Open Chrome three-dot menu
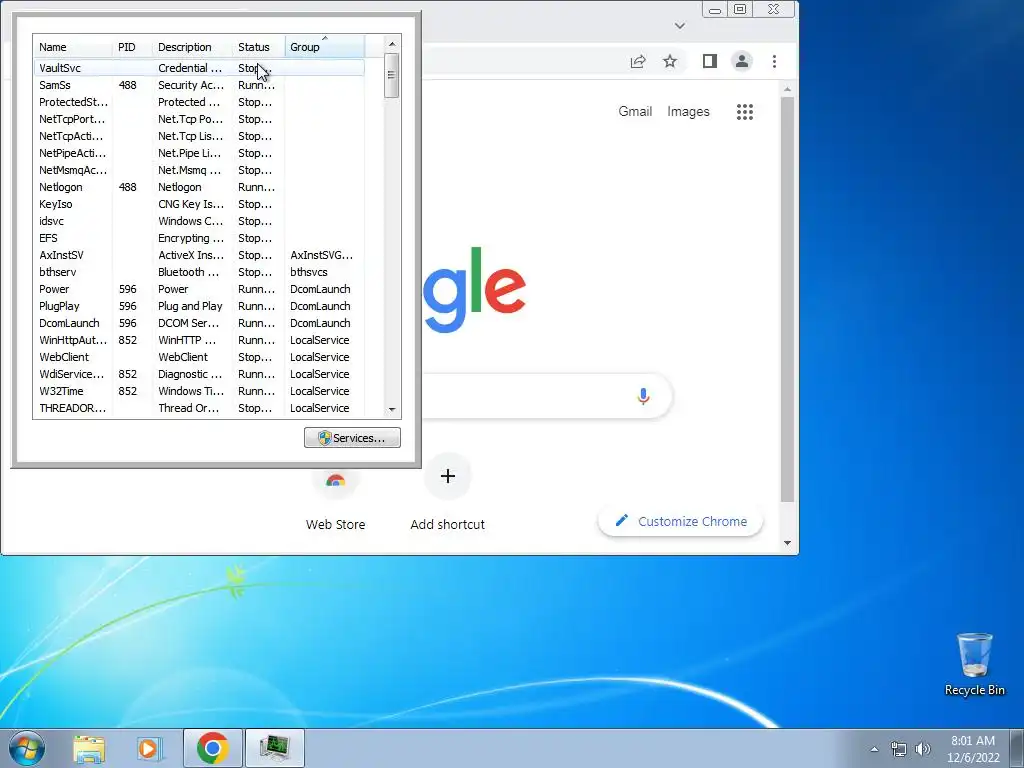 click(x=775, y=61)
